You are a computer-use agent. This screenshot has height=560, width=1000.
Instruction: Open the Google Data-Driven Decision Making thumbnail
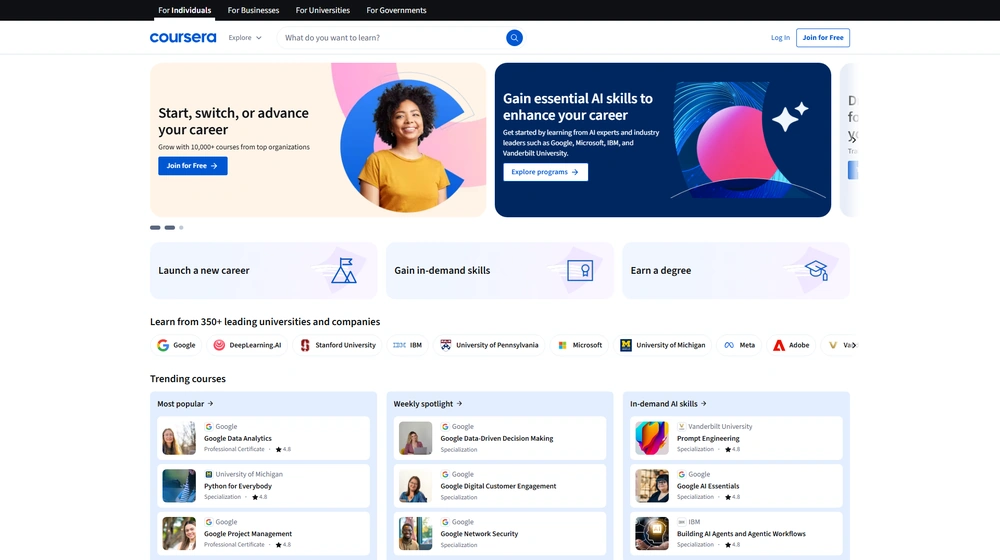point(415,438)
